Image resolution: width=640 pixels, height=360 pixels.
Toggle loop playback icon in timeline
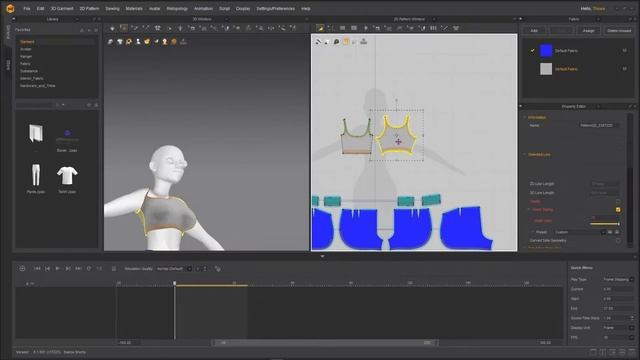point(89,269)
